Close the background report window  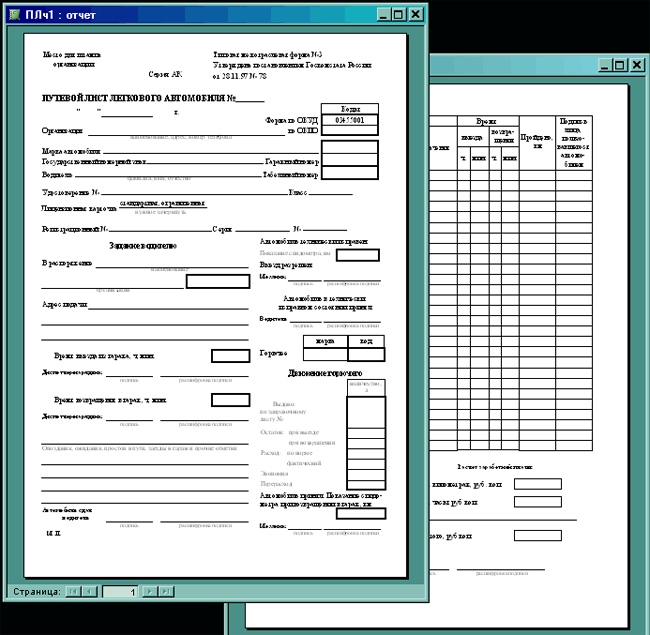tap(637, 65)
